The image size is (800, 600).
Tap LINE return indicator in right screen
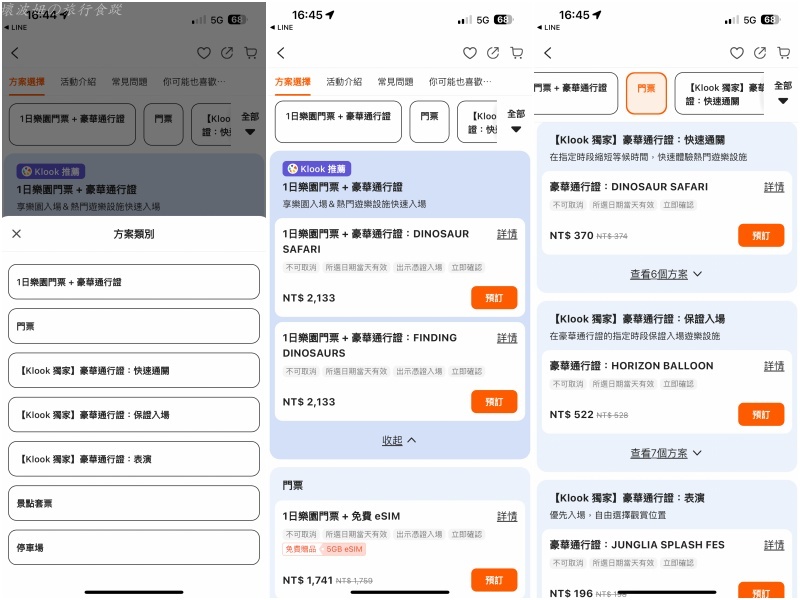pos(548,28)
